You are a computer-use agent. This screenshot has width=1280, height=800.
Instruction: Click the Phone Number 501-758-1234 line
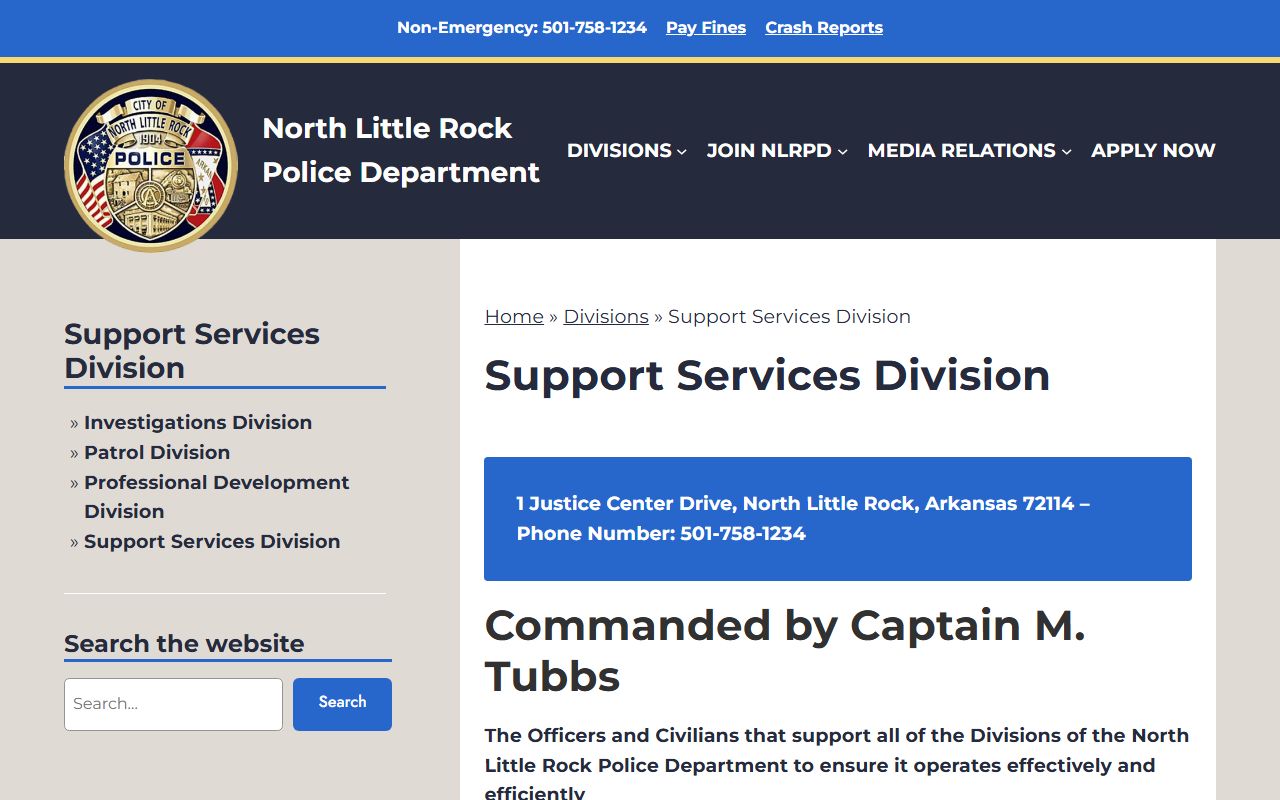661,534
